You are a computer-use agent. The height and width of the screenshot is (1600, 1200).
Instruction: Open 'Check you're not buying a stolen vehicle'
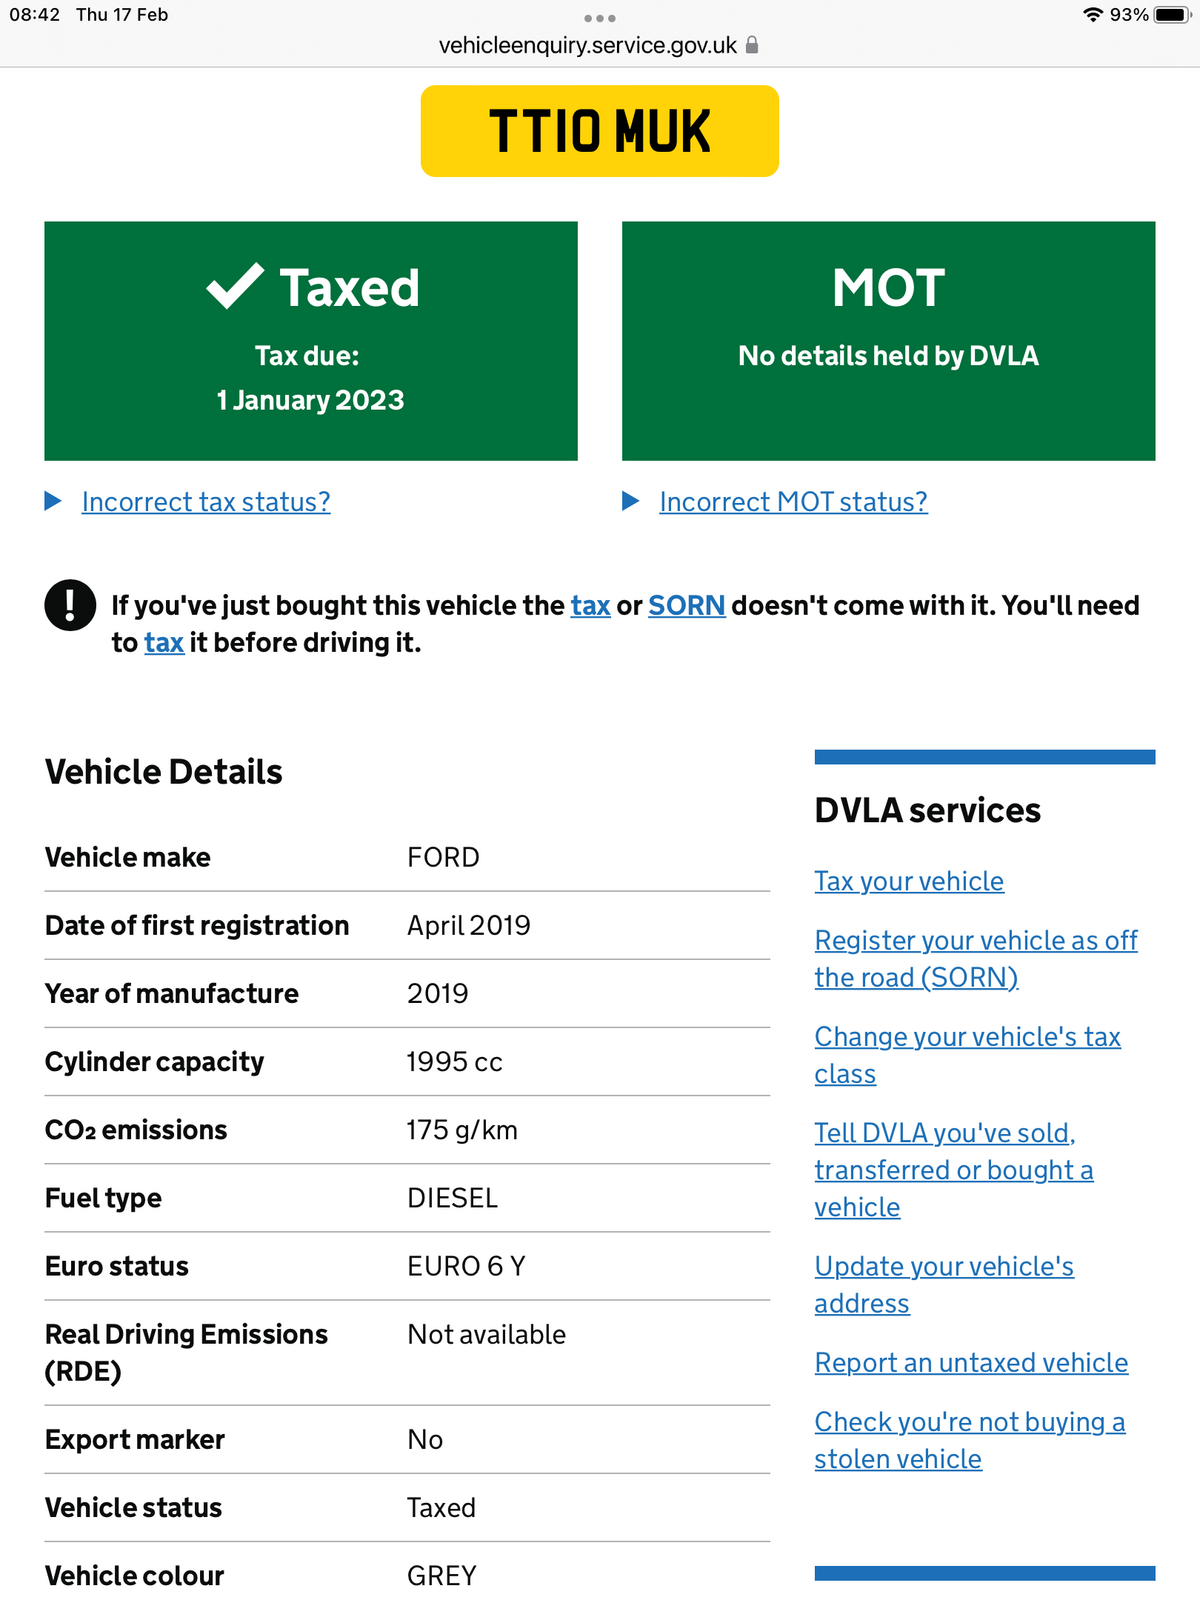[x=969, y=1440]
